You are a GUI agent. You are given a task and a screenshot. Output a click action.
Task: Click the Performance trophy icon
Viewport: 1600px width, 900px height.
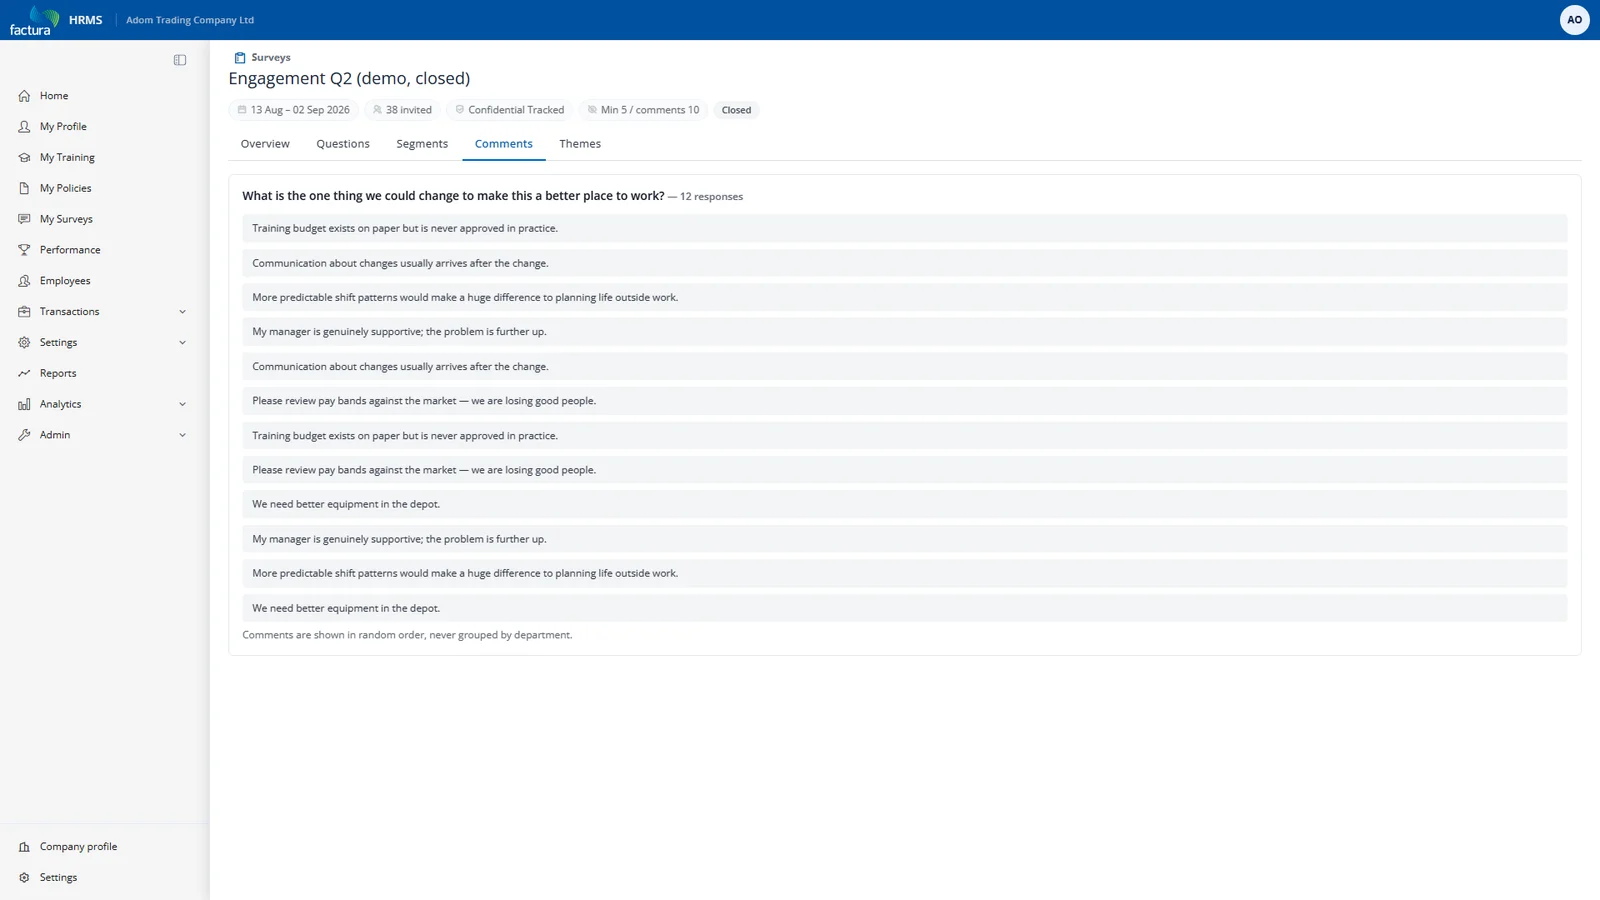tap(24, 250)
